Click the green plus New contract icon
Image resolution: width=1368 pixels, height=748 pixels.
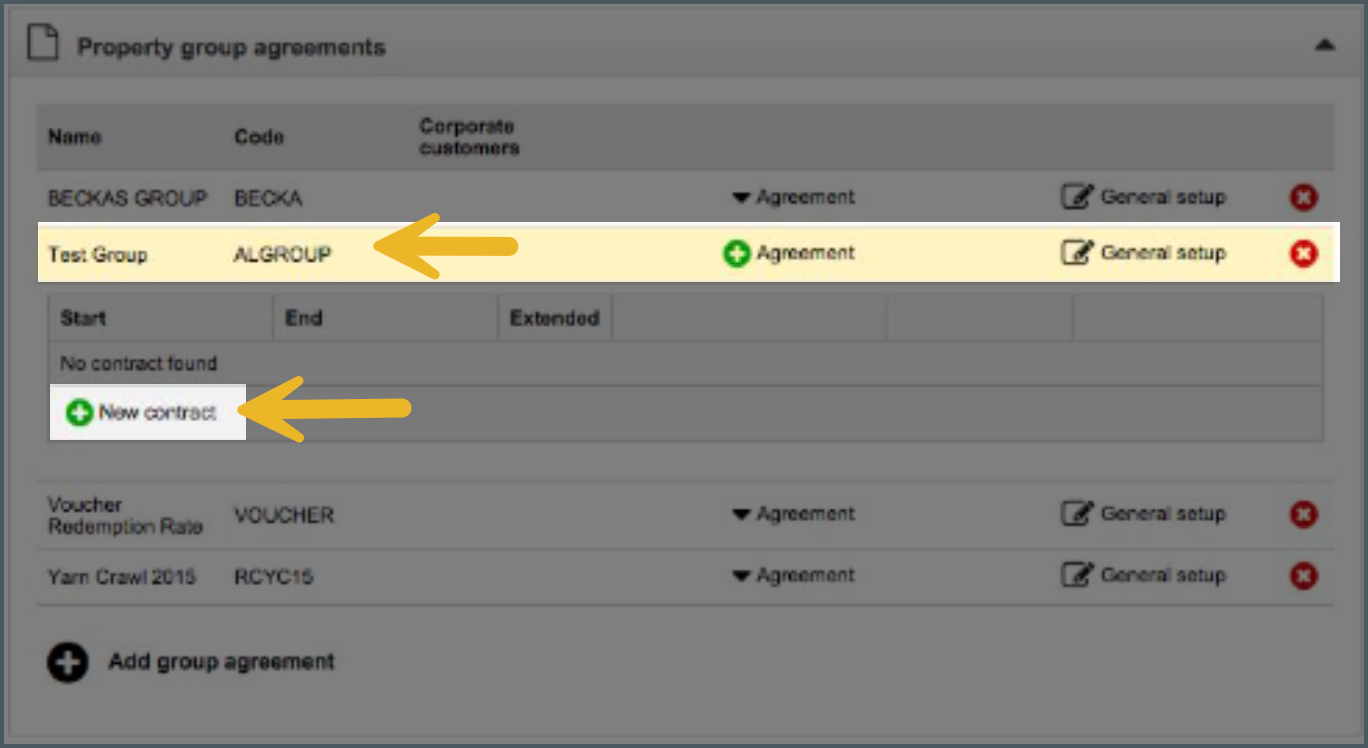coord(79,412)
